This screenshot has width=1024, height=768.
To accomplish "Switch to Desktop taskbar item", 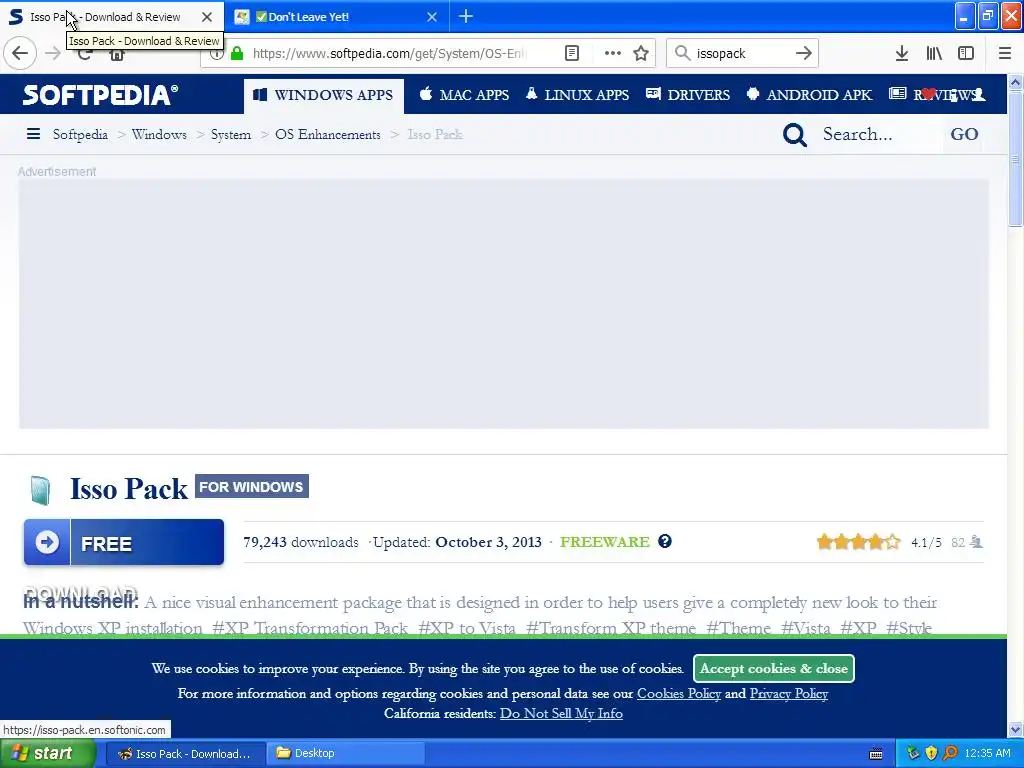I will pyautogui.click(x=345, y=754).
